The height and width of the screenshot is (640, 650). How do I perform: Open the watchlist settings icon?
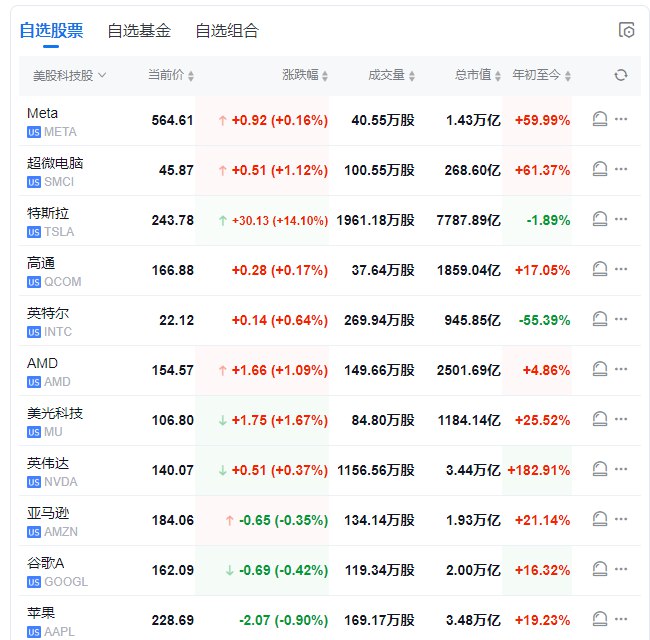coord(626,30)
